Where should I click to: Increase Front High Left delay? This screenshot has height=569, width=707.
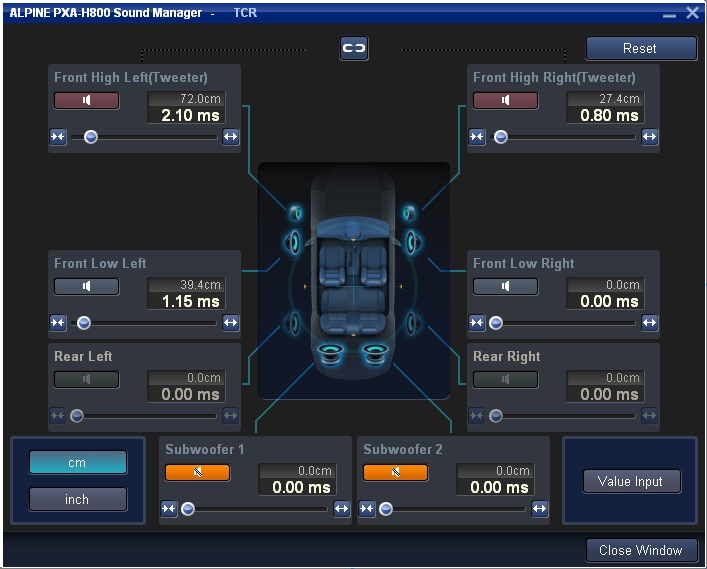point(230,137)
